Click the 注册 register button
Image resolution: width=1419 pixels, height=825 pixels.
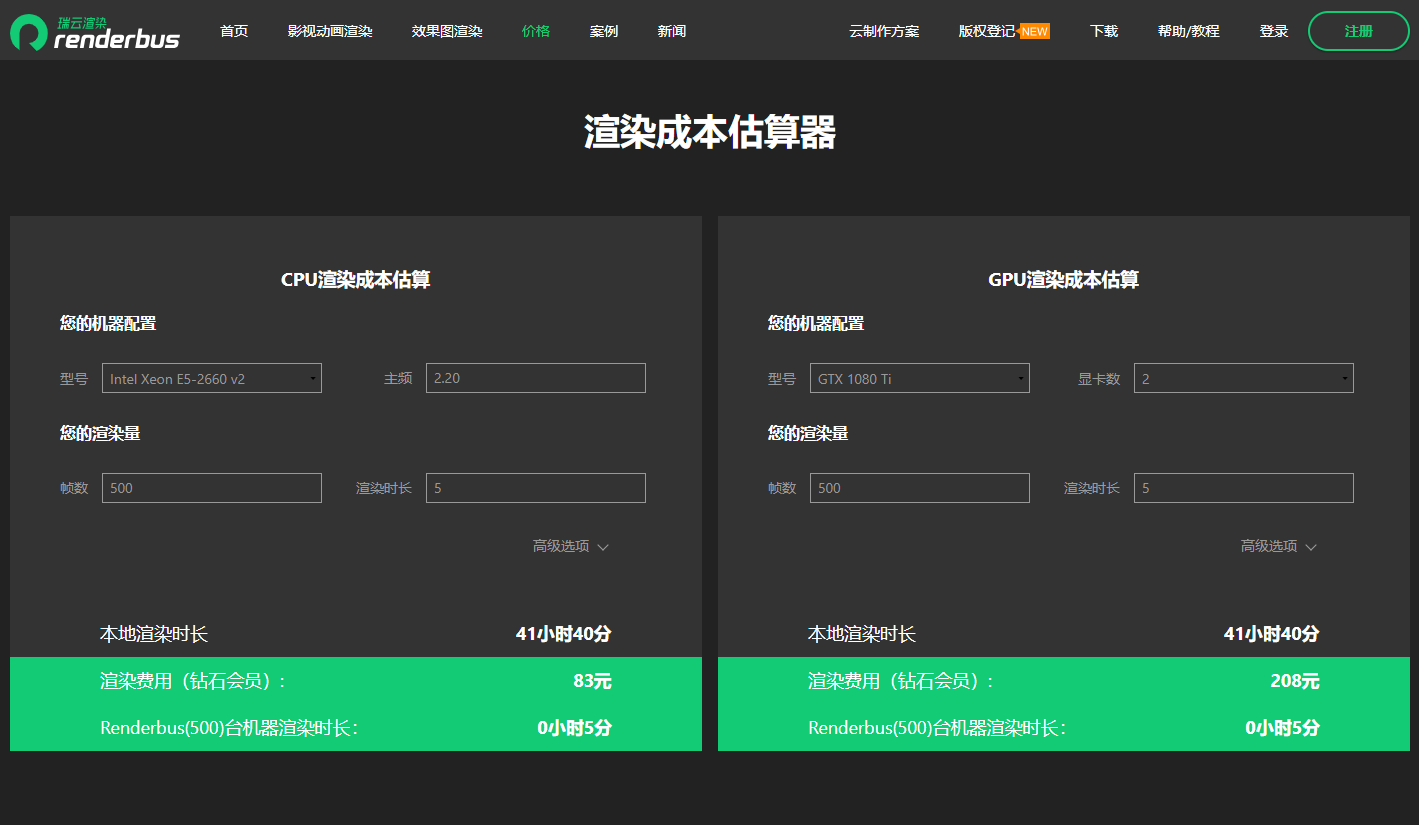click(1358, 31)
